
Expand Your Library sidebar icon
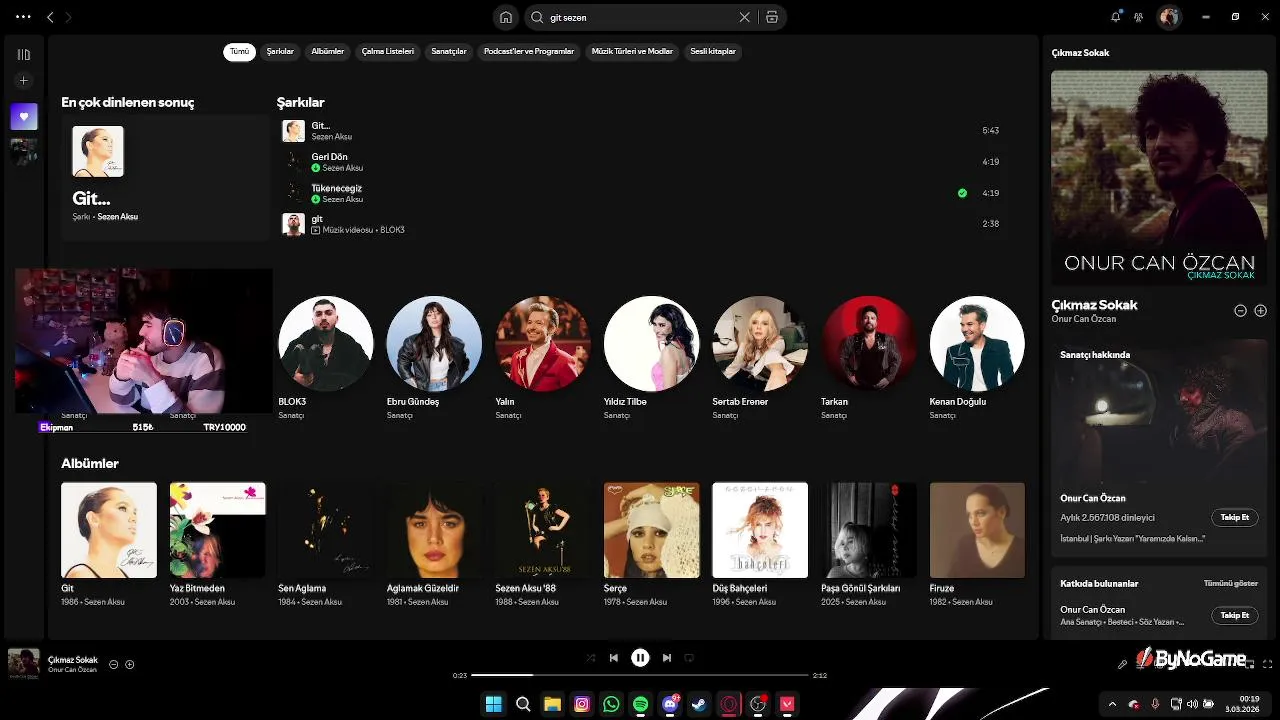click(x=24, y=55)
